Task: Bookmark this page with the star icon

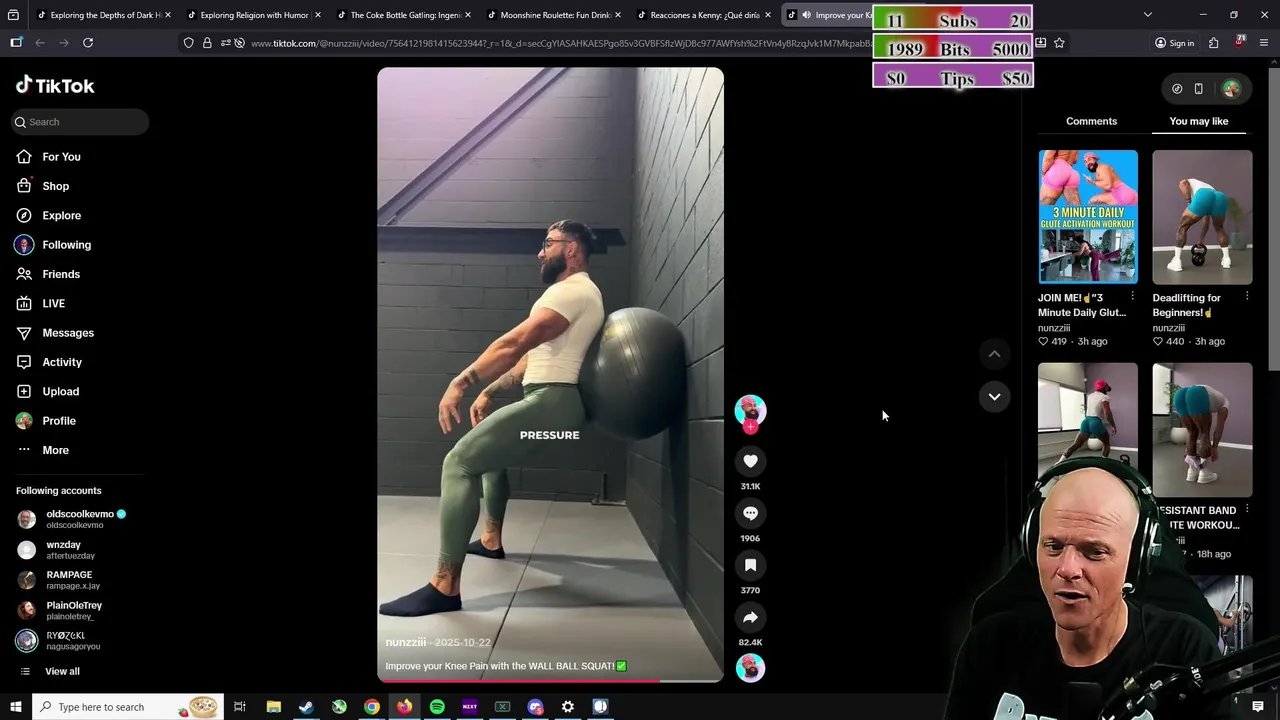Action: pyautogui.click(x=1059, y=43)
